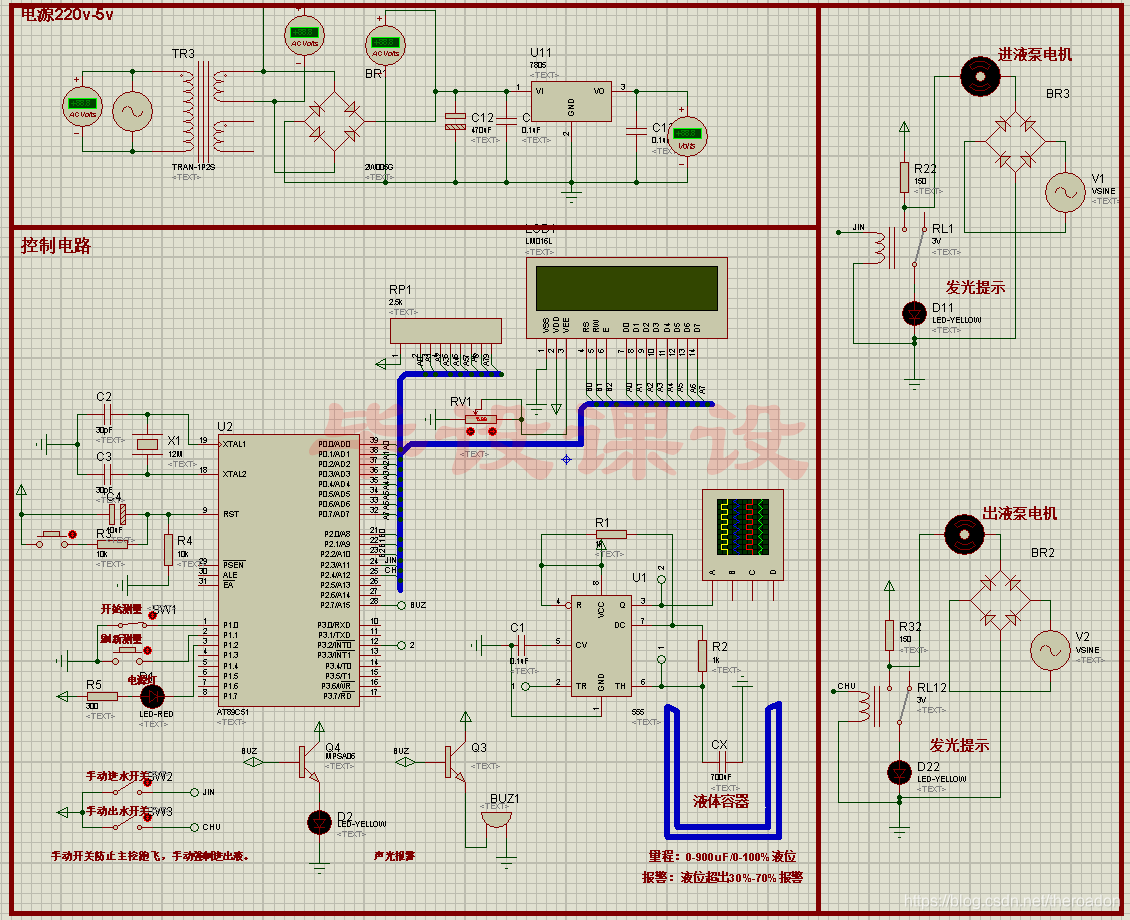1130x920 pixels.
Task: Click the DC voltmeter at the 7805 output
Action: tap(687, 137)
